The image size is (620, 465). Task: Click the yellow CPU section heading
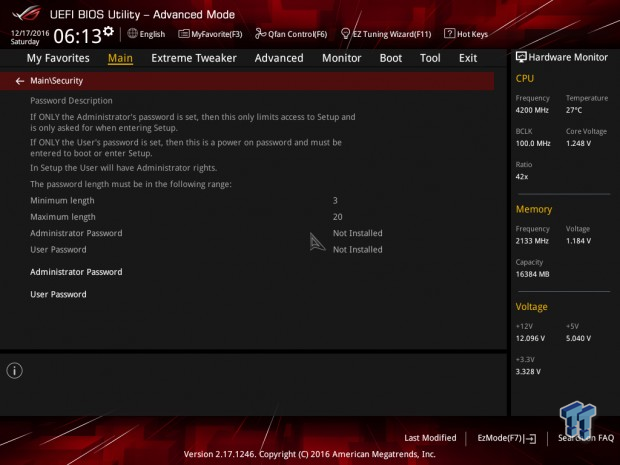coord(525,79)
